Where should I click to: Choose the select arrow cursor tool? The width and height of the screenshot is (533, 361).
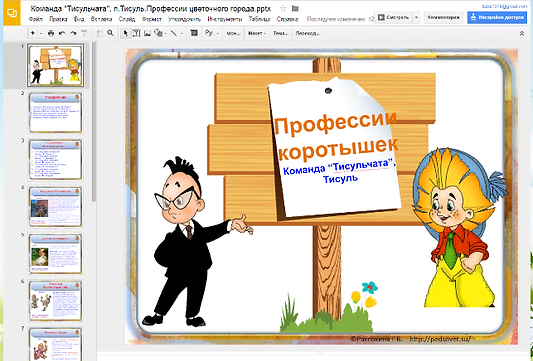pyautogui.click(x=126, y=33)
